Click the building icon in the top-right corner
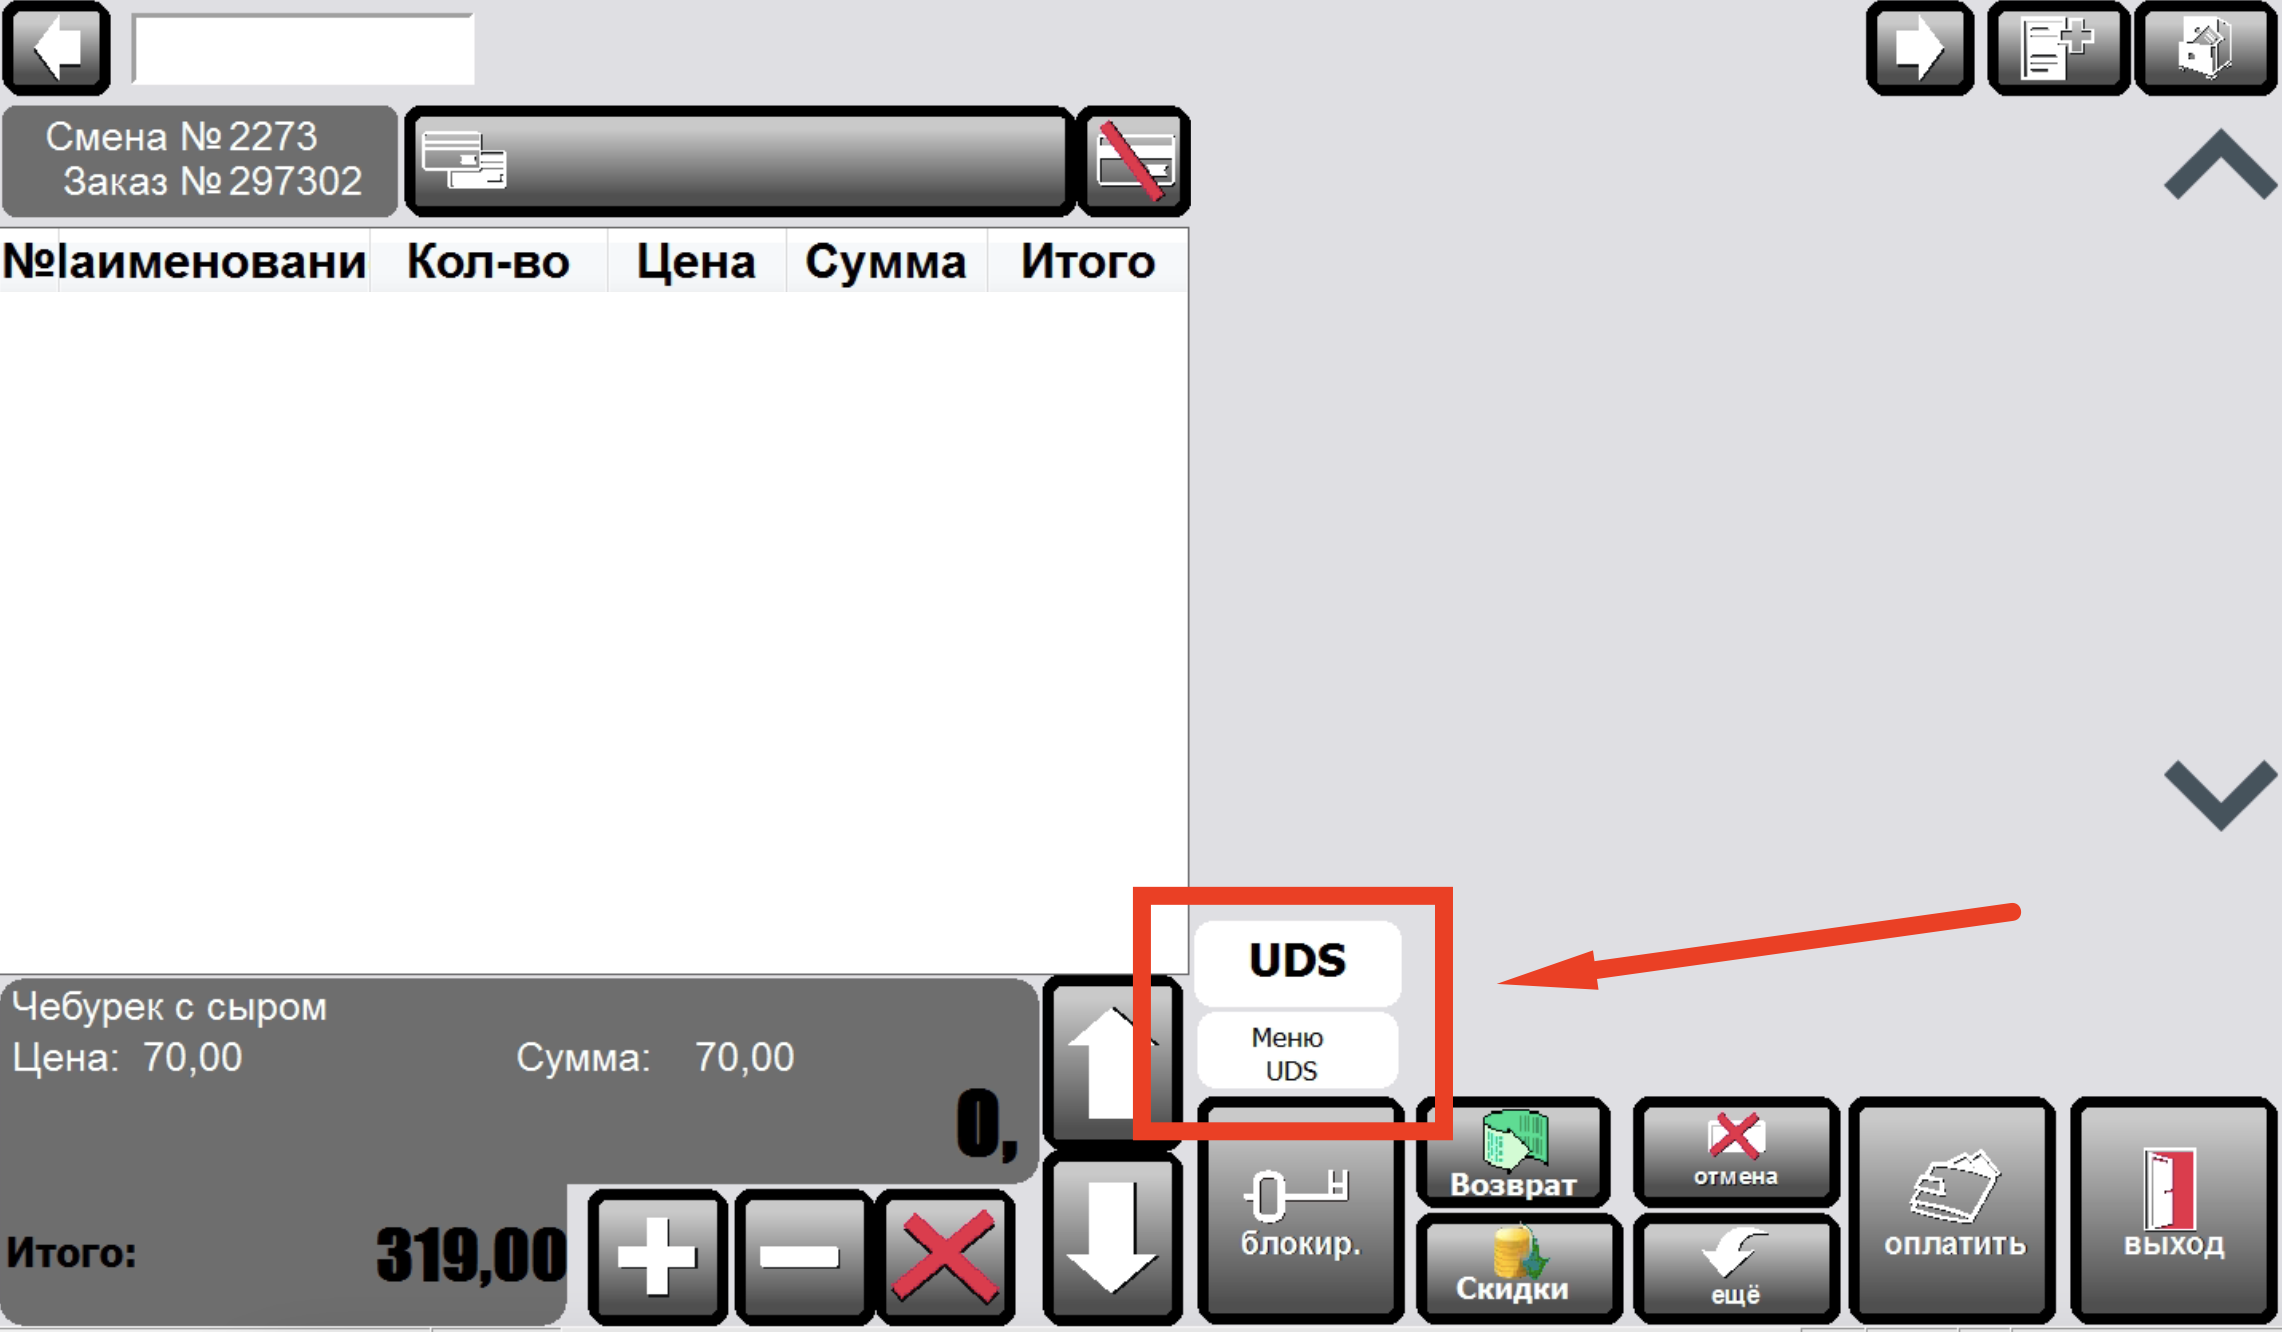Image resolution: width=2282 pixels, height=1332 pixels. (2206, 47)
